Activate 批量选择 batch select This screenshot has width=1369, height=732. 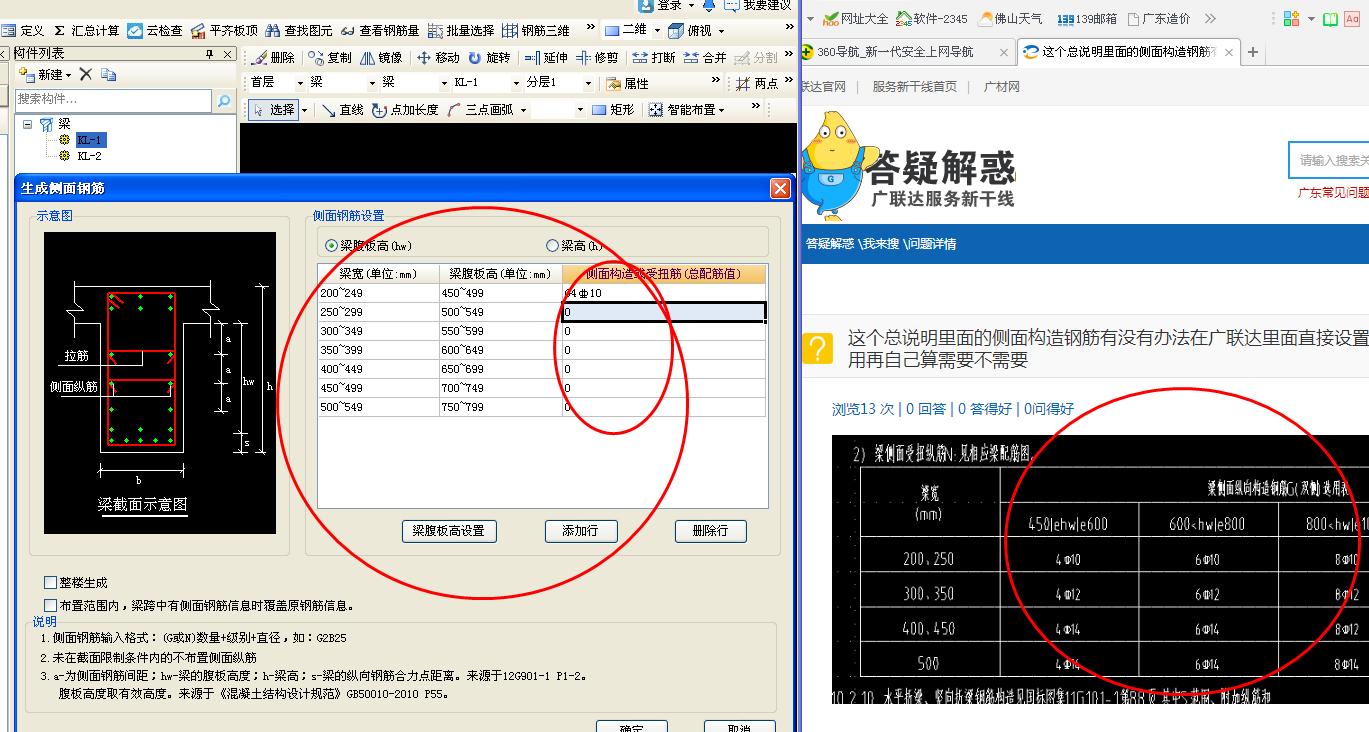coord(460,31)
